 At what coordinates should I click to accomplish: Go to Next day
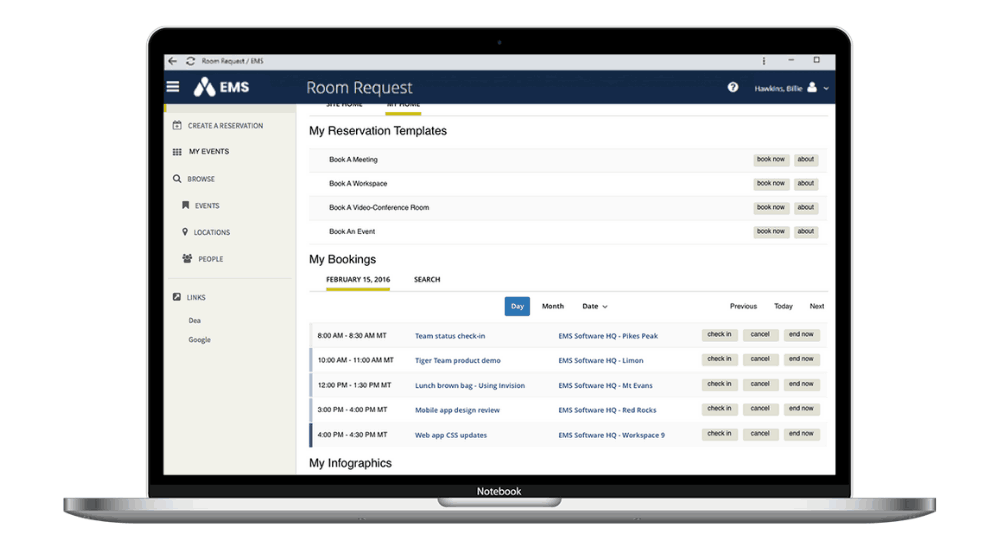[x=816, y=307]
